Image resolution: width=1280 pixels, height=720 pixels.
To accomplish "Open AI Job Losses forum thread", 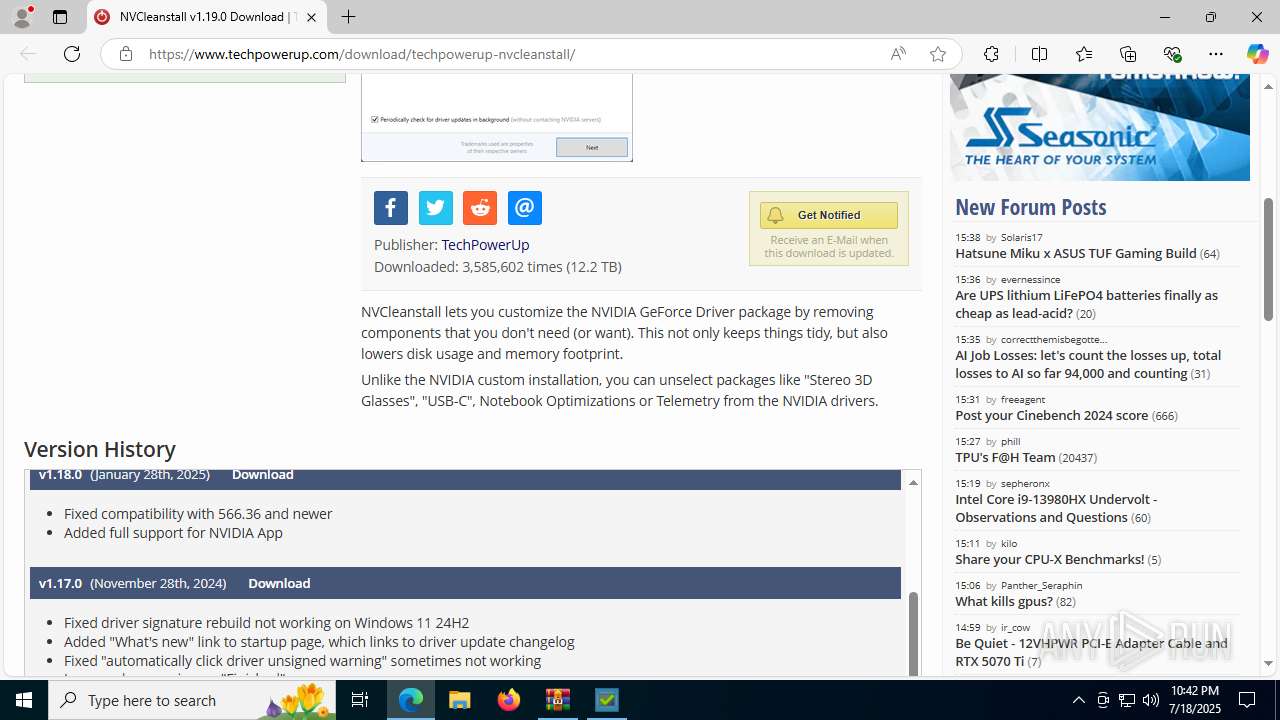I will click(x=1088, y=364).
